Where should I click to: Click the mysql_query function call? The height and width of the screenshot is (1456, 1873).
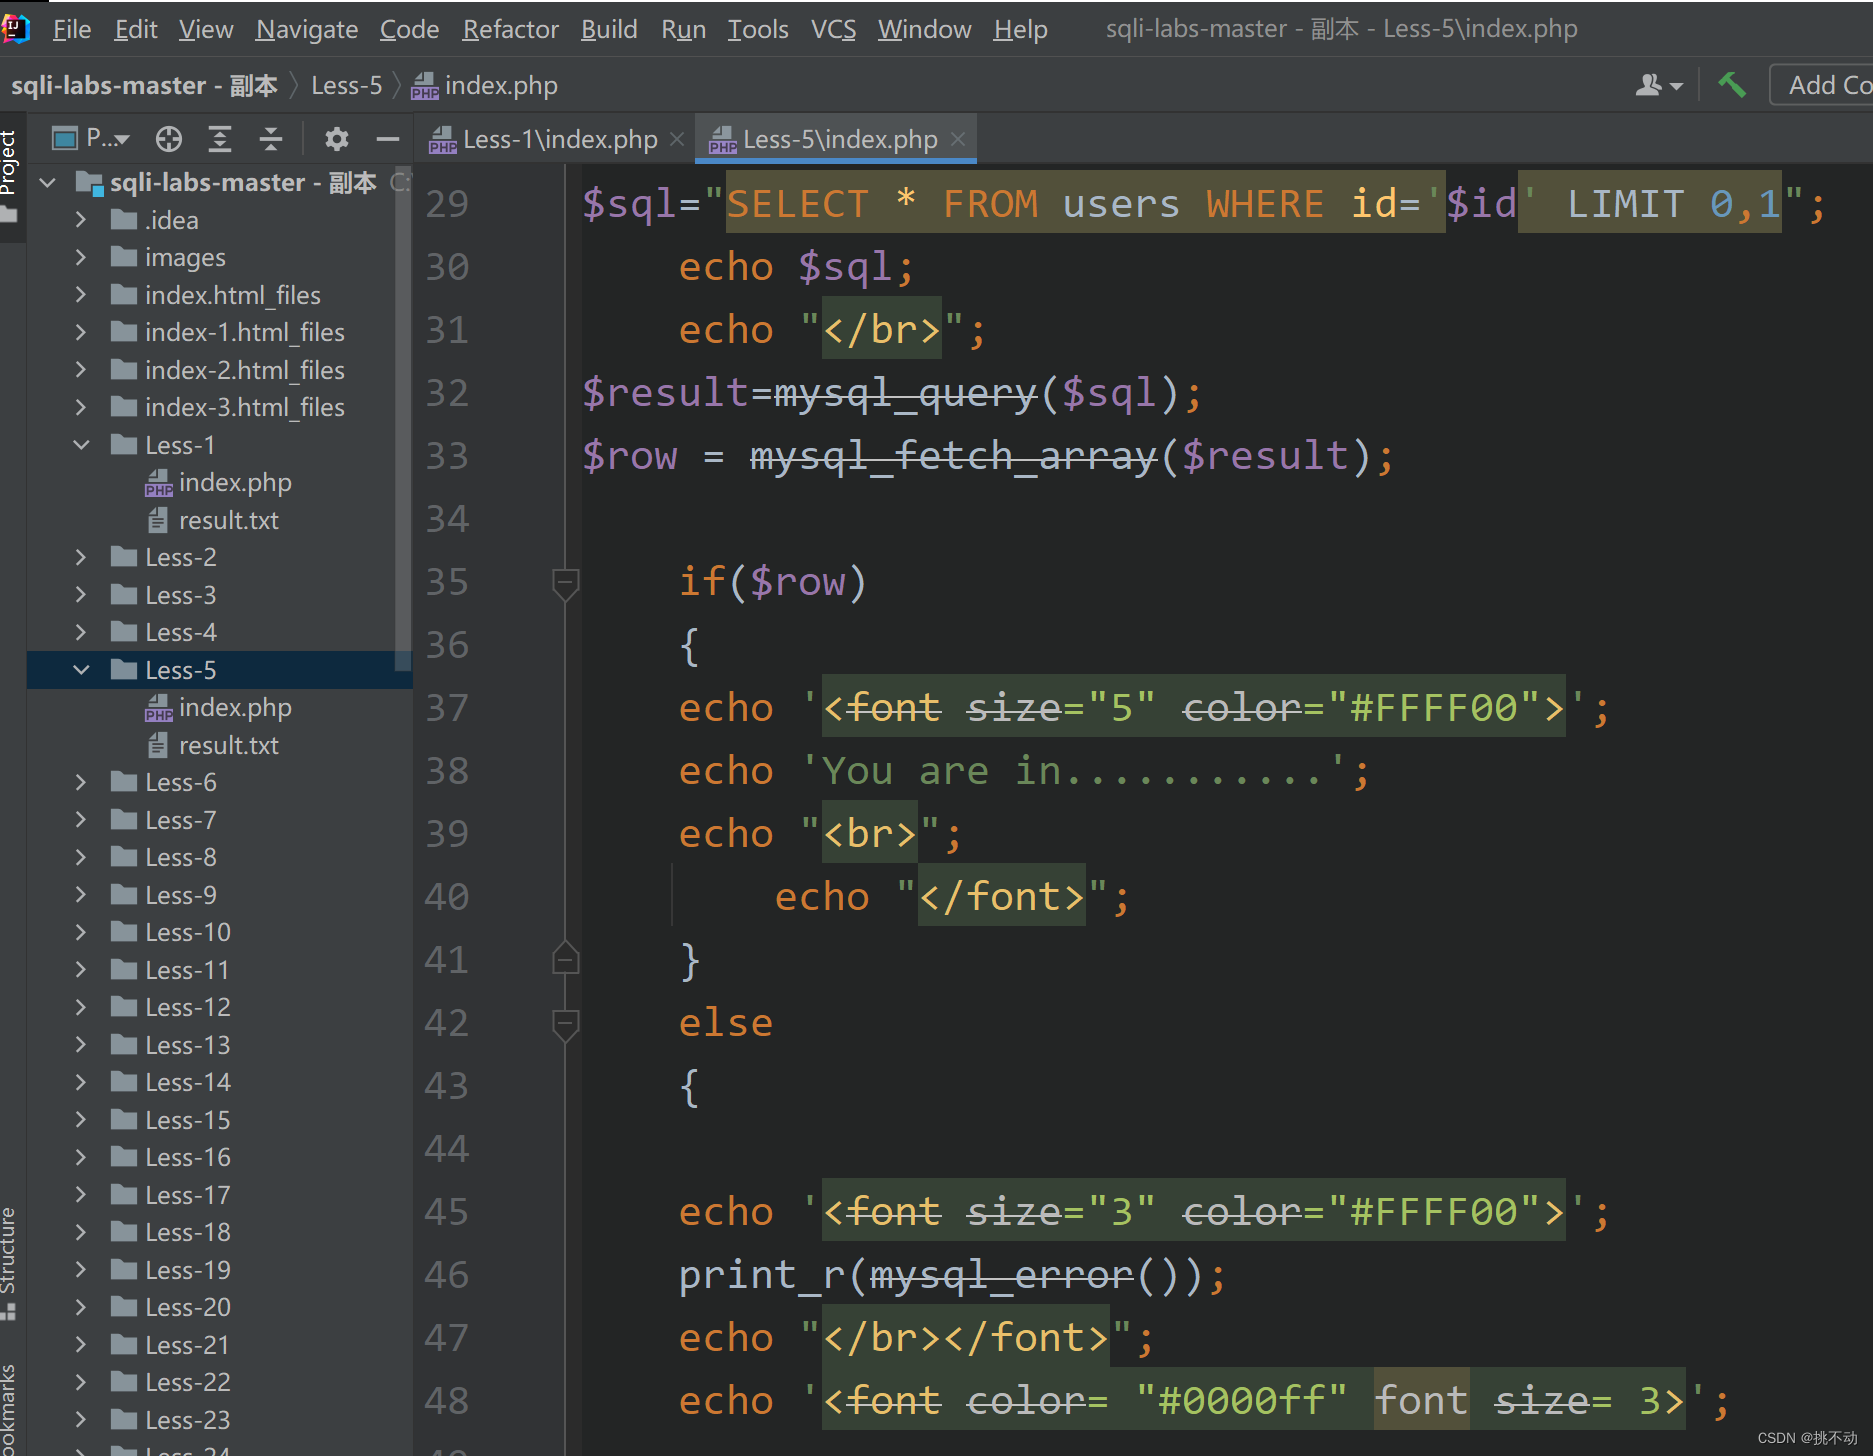point(905,393)
